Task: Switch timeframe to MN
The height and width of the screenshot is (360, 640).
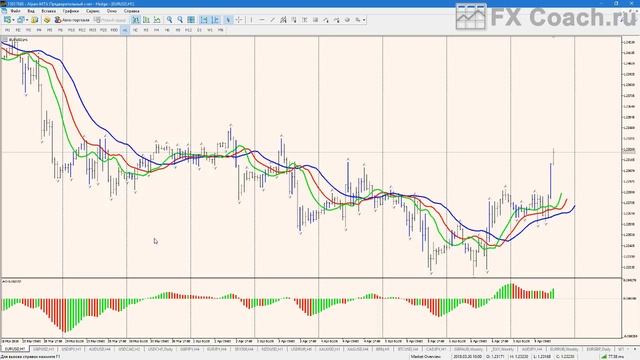Action: 220,30
